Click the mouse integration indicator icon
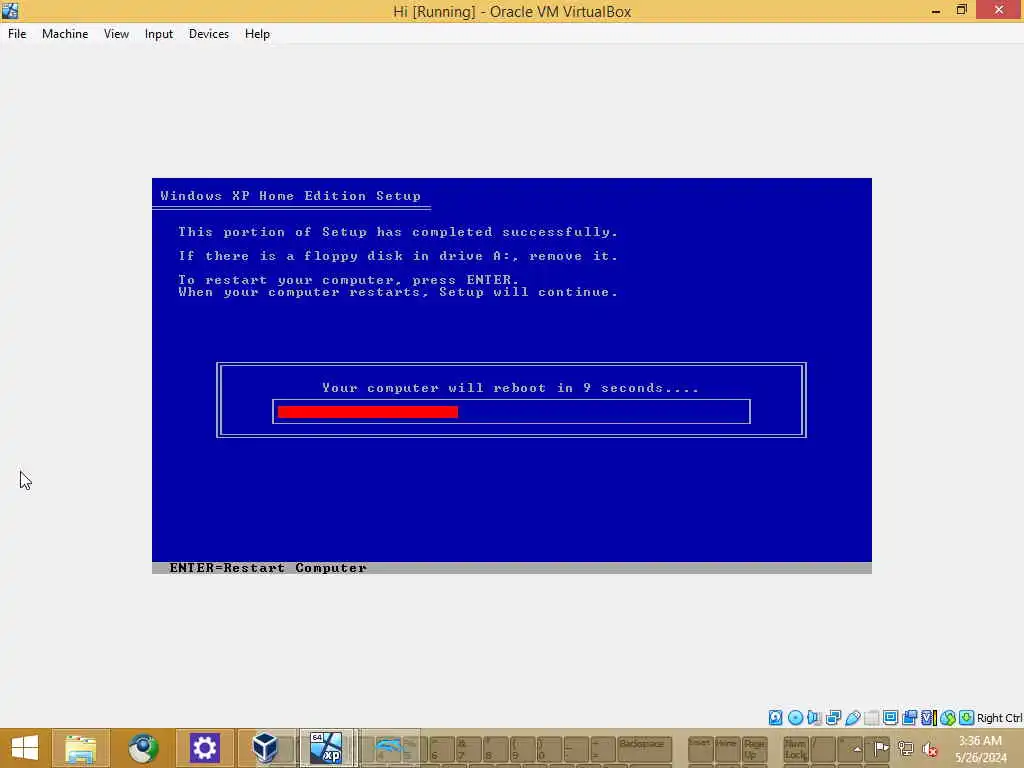 (948, 718)
